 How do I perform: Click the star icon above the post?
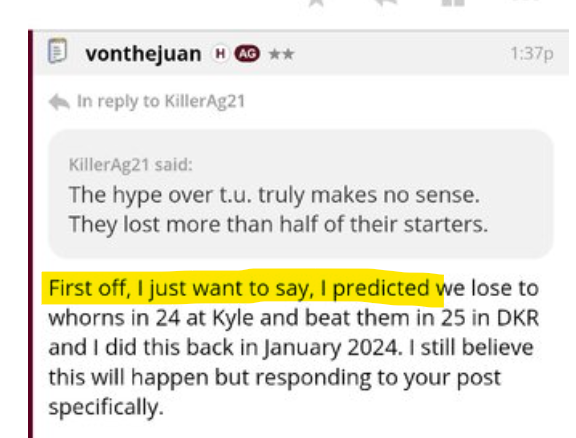click(x=316, y=3)
